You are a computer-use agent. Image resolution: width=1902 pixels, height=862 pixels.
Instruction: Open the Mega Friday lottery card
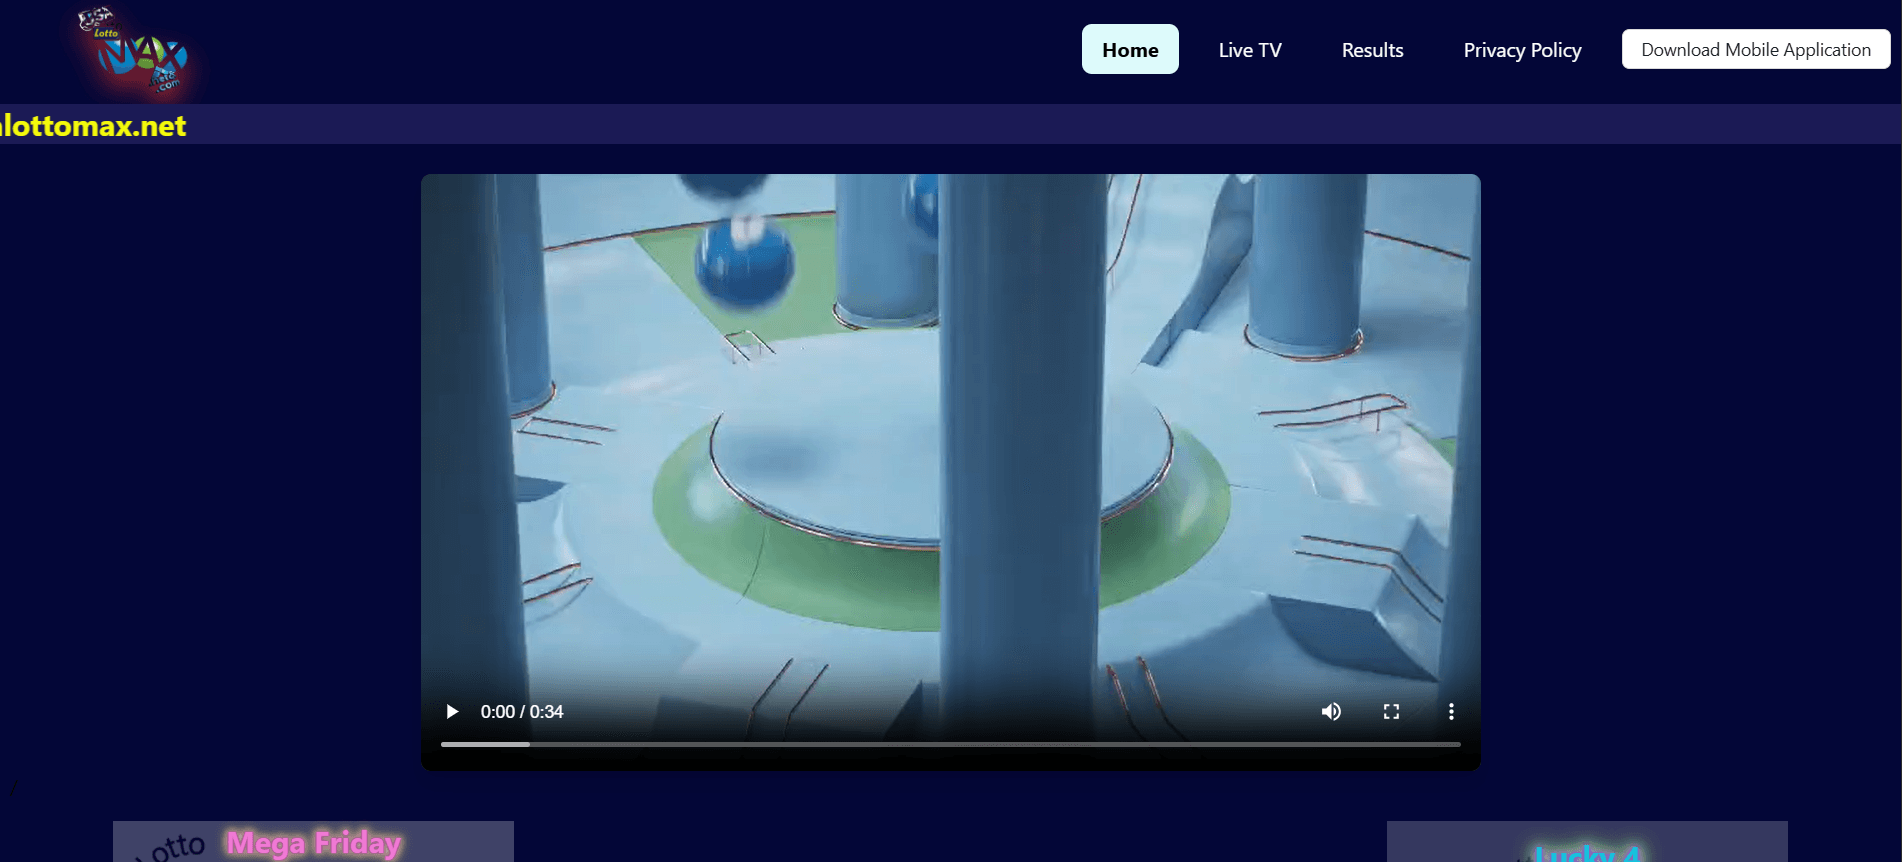point(313,842)
